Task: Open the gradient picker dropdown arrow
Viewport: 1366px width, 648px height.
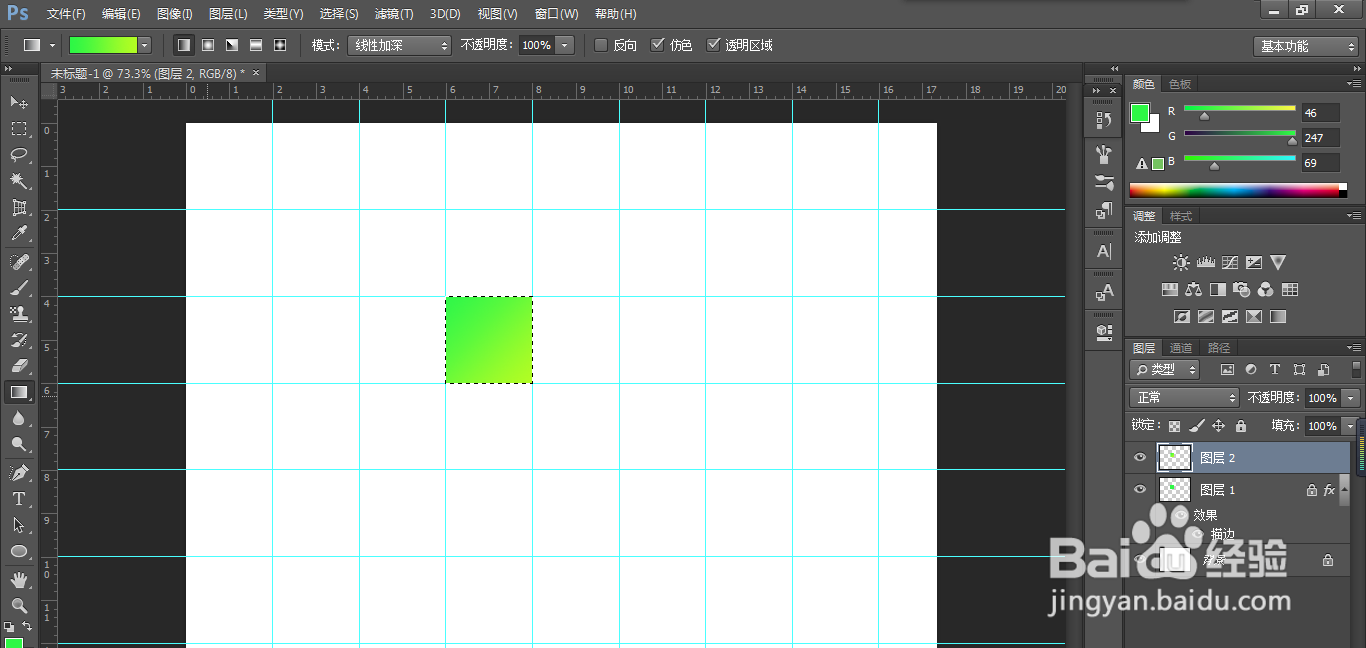Action: coord(145,45)
